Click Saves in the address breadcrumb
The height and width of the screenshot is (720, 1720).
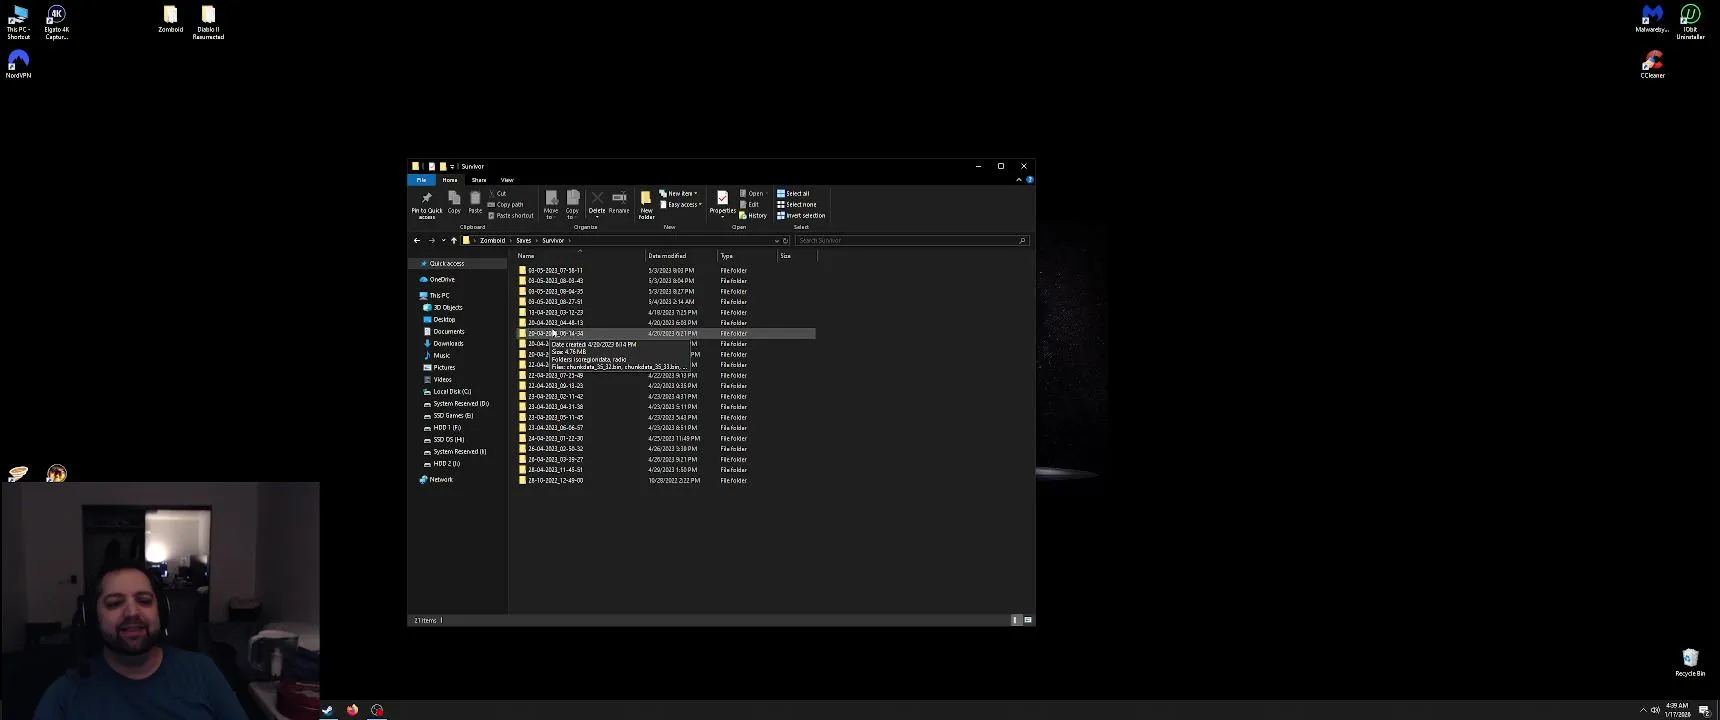coord(523,241)
